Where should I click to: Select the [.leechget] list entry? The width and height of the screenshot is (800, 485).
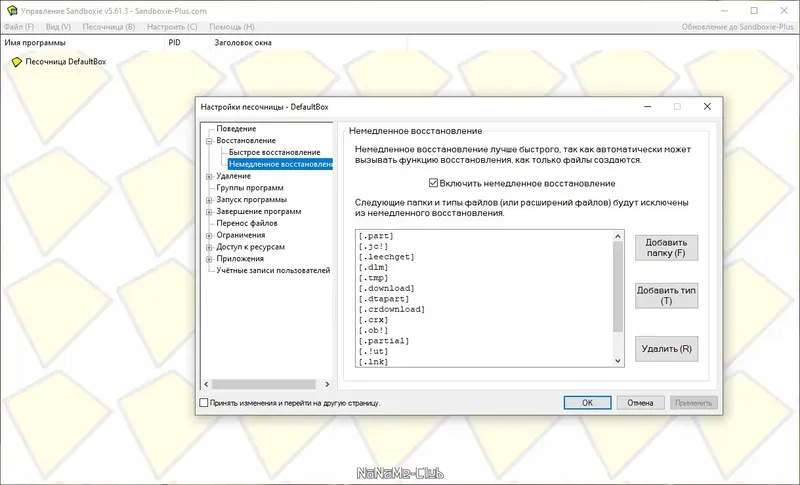pyautogui.click(x=386, y=257)
